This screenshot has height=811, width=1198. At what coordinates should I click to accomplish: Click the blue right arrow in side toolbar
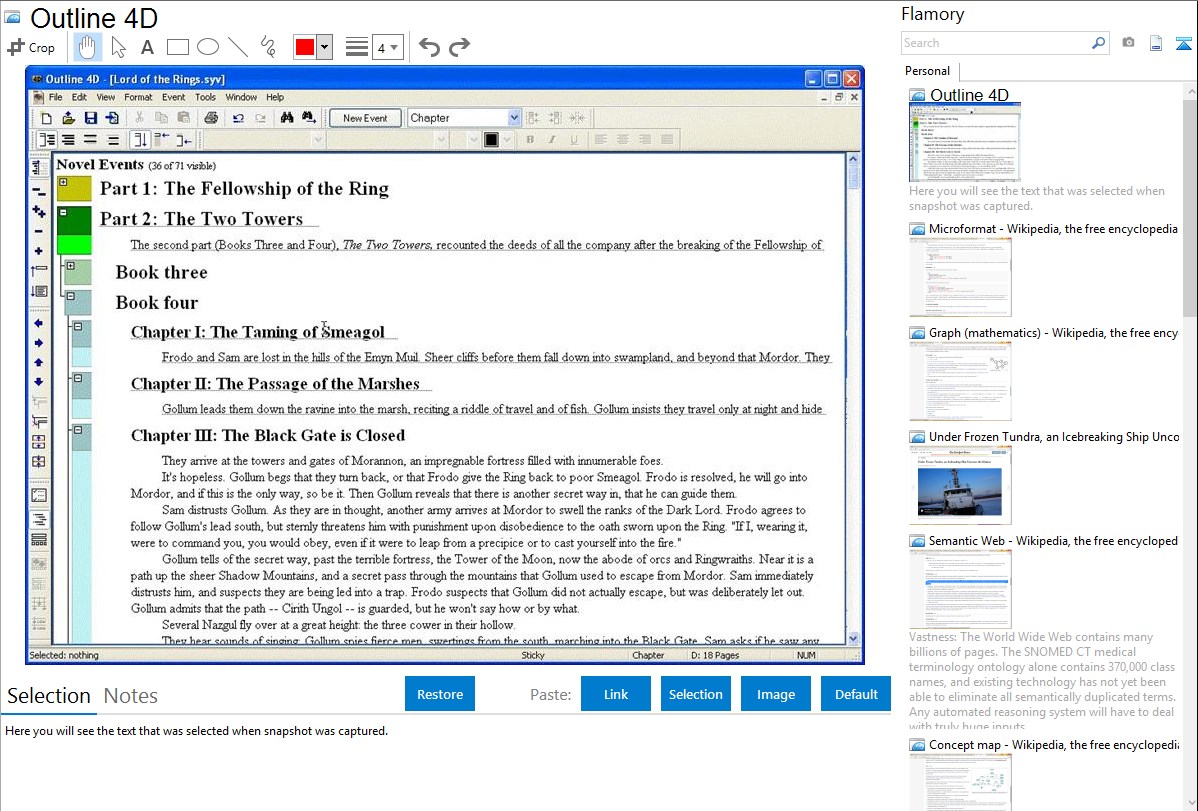click(x=38, y=343)
